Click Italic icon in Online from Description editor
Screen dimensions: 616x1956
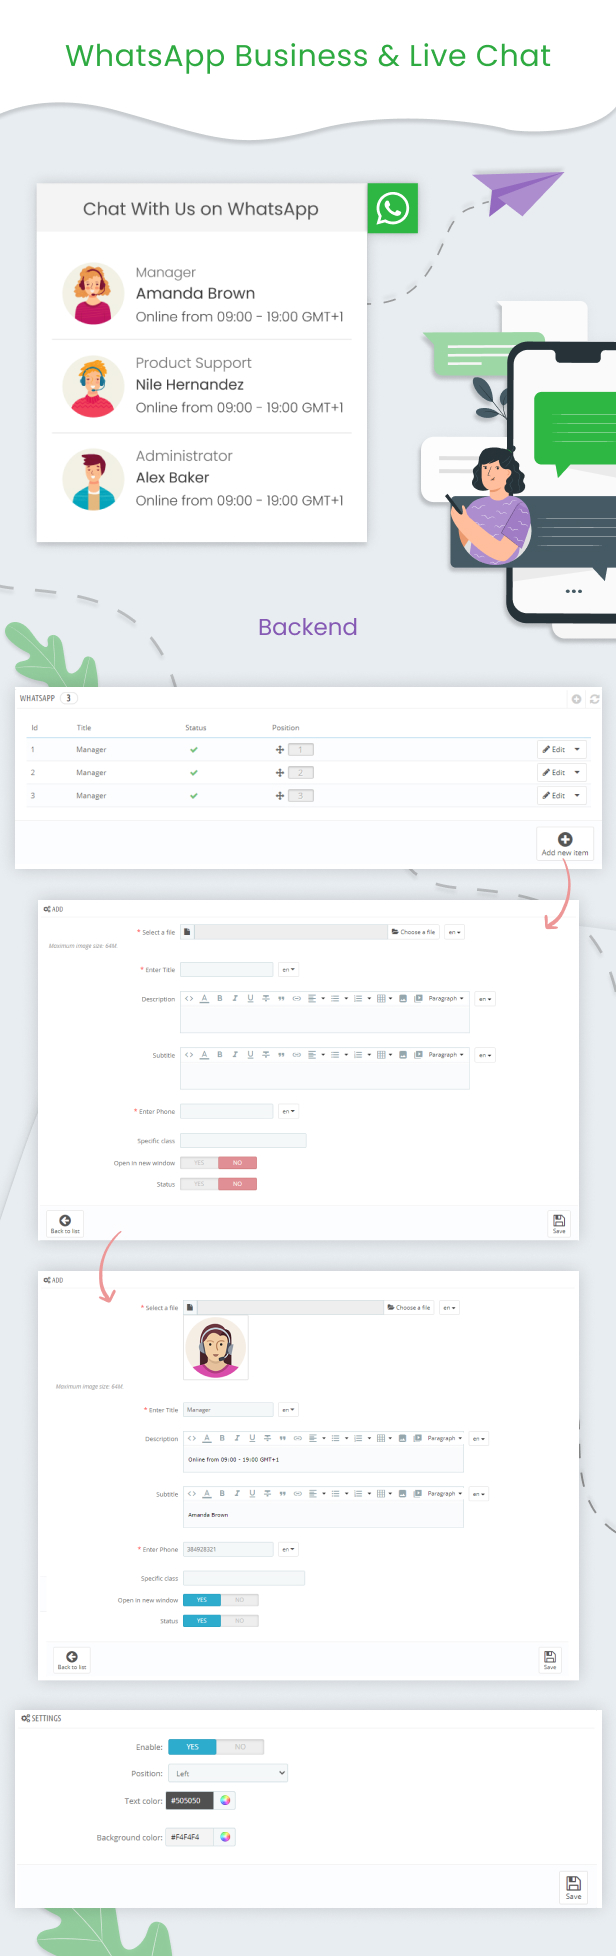(237, 1438)
